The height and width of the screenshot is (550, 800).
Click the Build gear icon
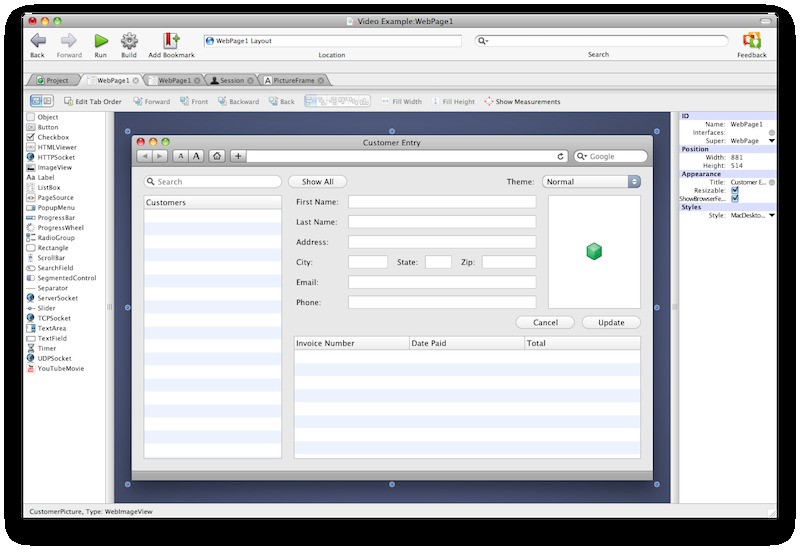point(129,41)
